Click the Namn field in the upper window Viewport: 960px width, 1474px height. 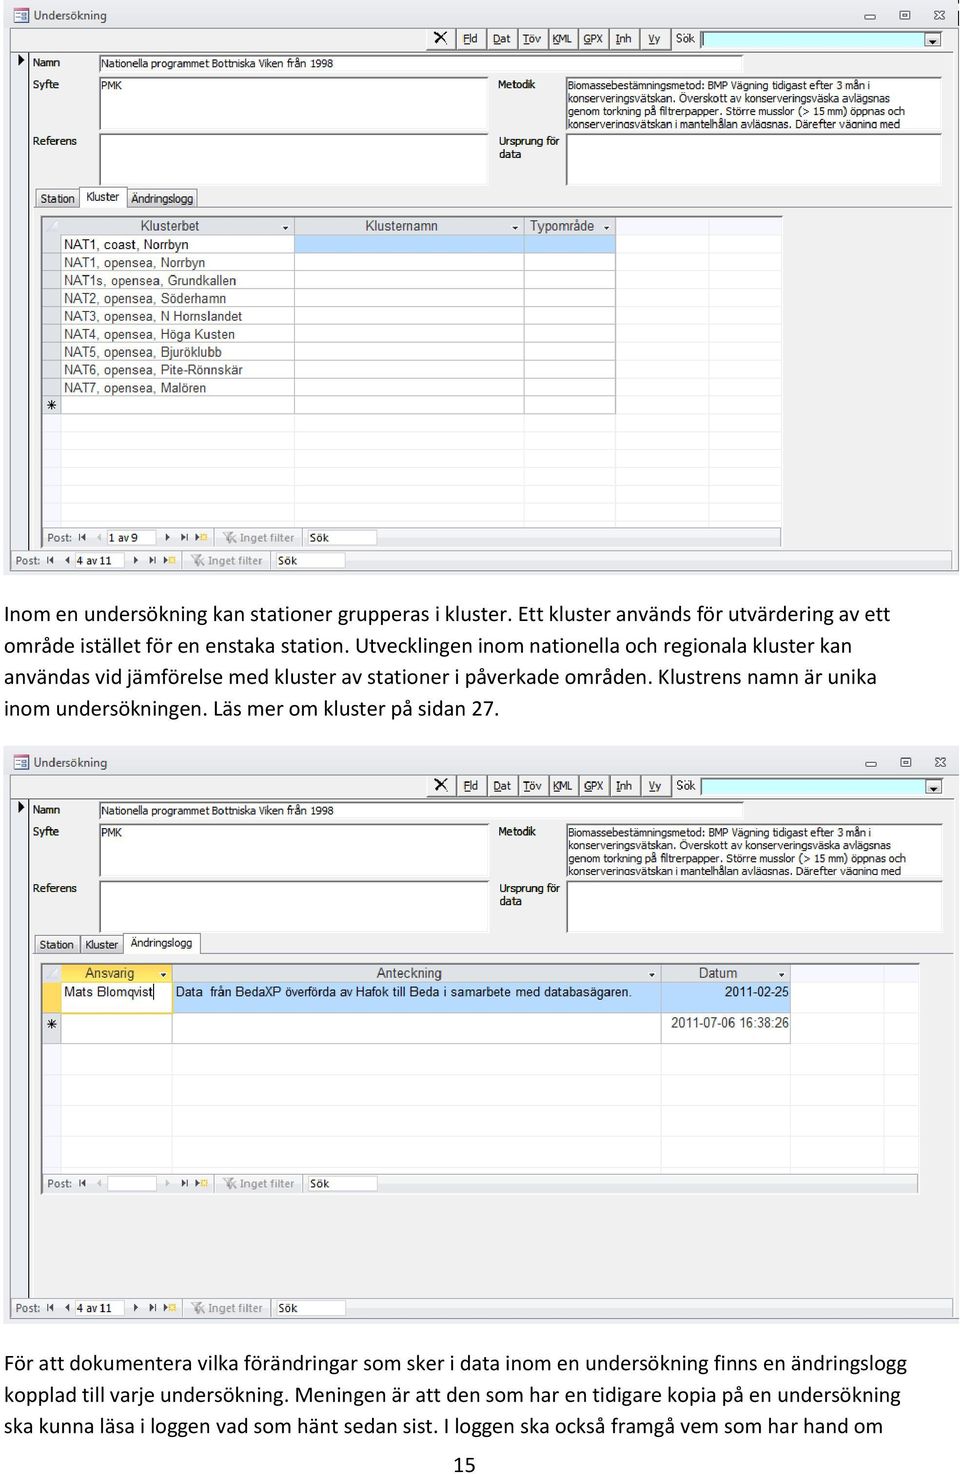tap(420, 64)
